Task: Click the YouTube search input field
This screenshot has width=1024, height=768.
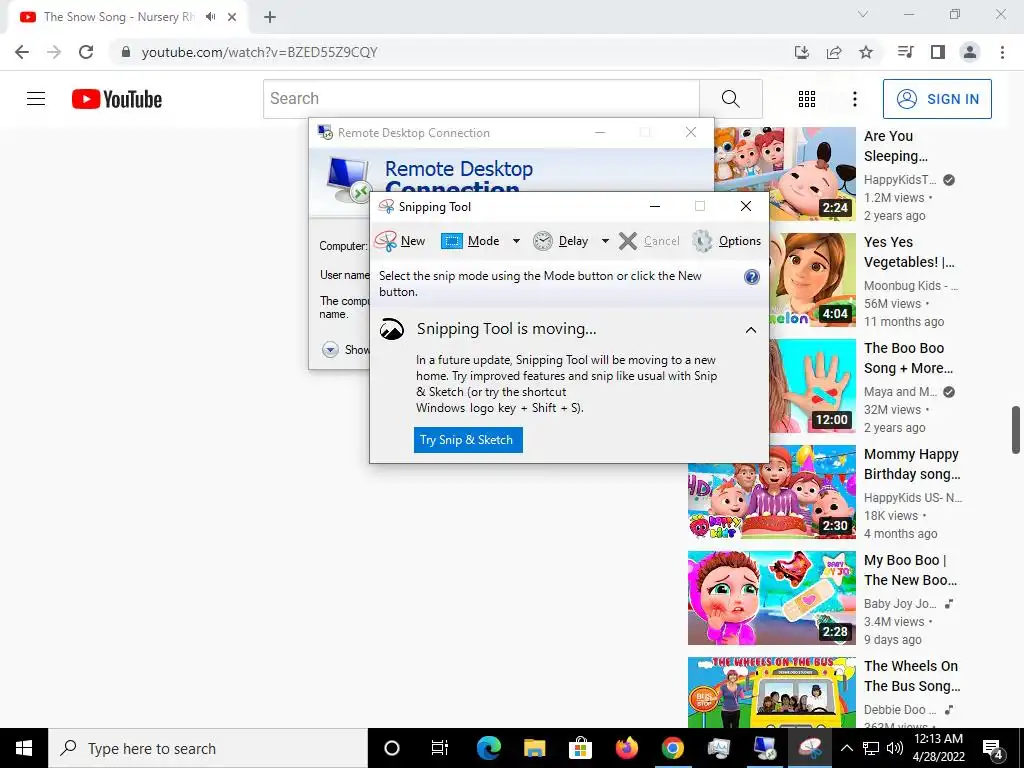Action: point(481,99)
